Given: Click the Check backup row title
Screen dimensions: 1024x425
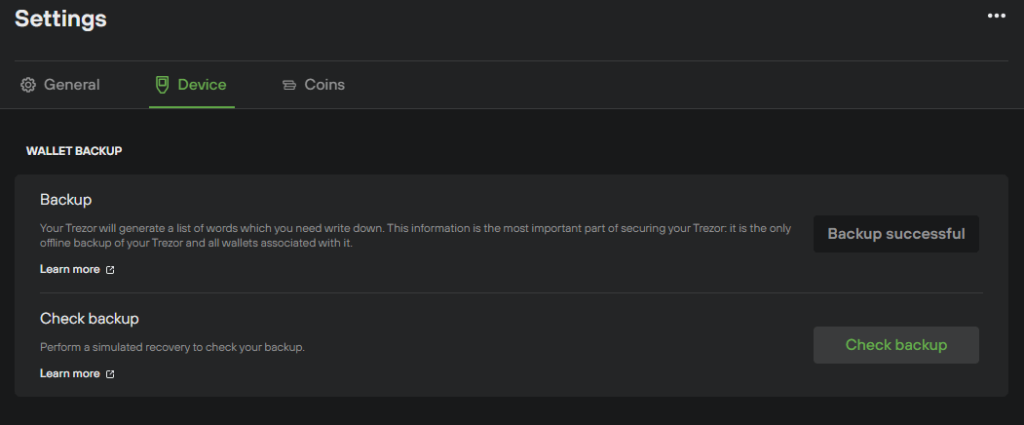Looking at the screenshot, I should point(89,319).
